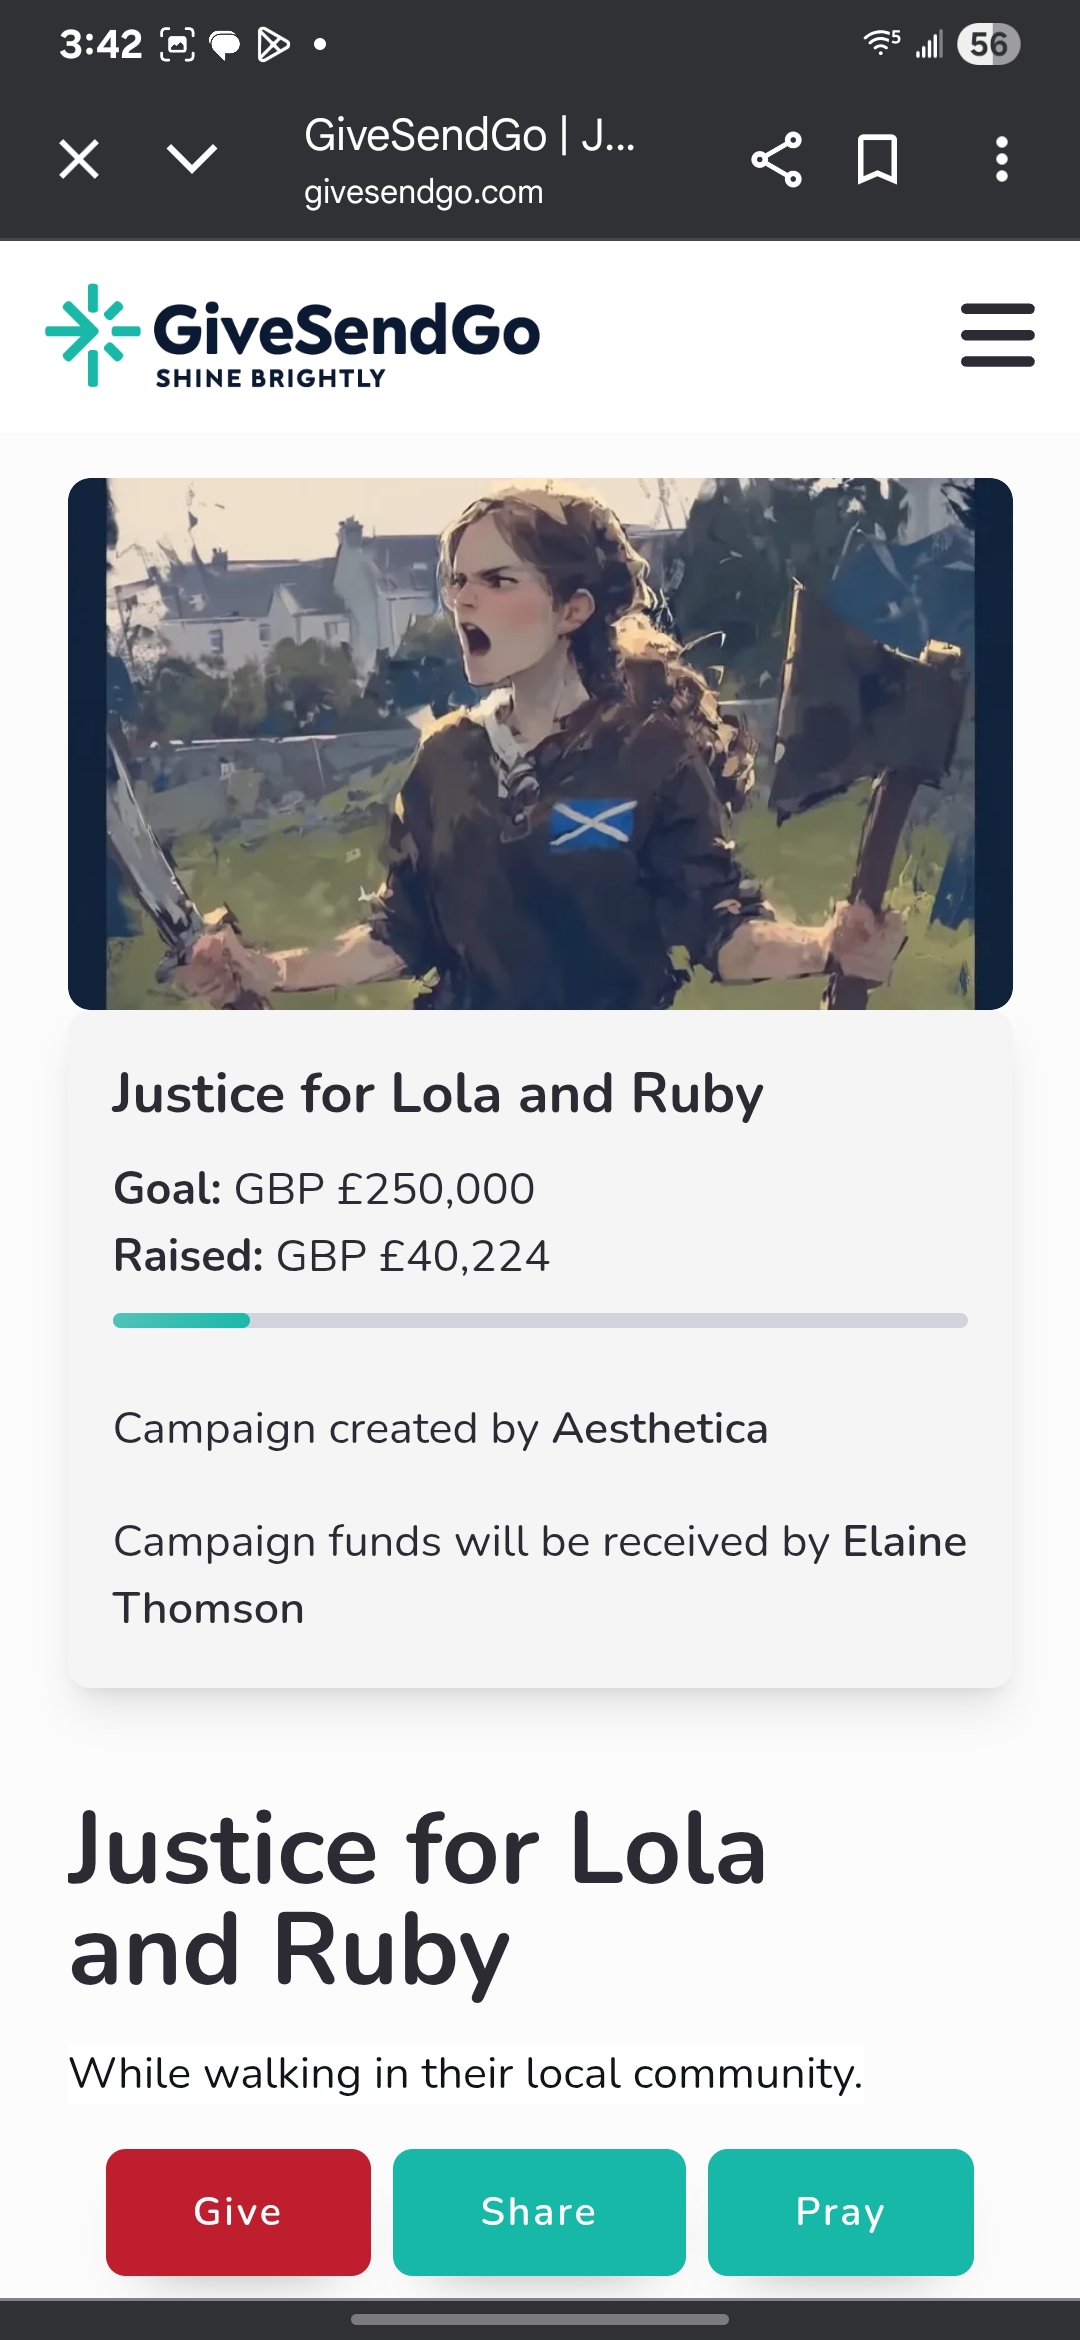Tap the Play Store notification icon
This screenshot has width=1080, height=2340.
(x=272, y=44)
